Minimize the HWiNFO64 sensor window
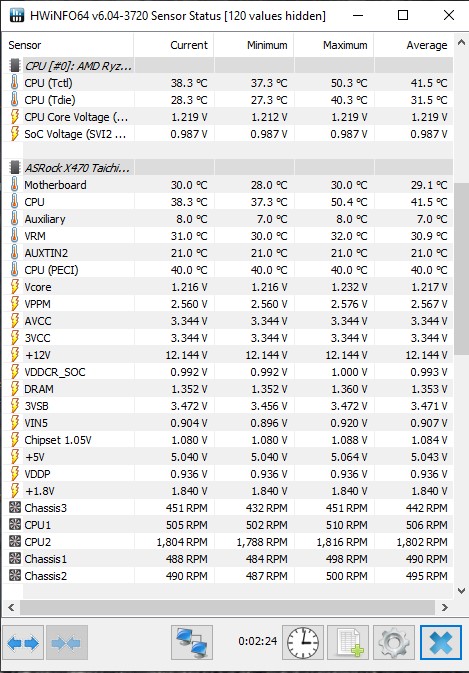The height and width of the screenshot is (673, 469). (x=358, y=15)
